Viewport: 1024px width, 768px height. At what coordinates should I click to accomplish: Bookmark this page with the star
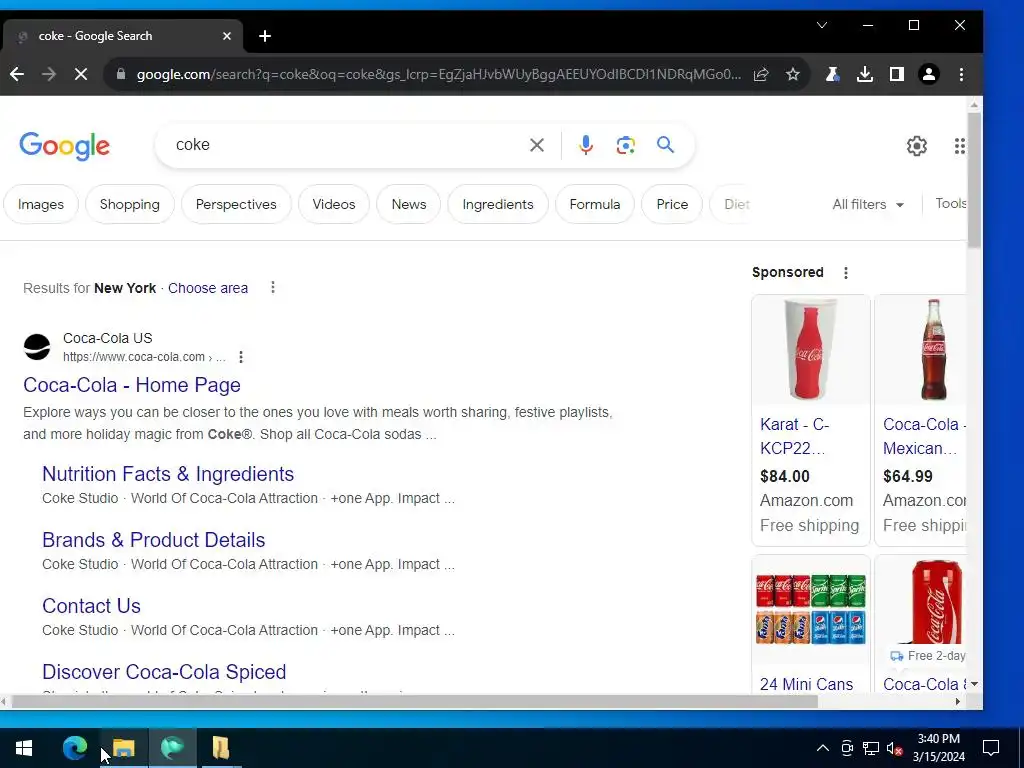pyautogui.click(x=793, y=74)
